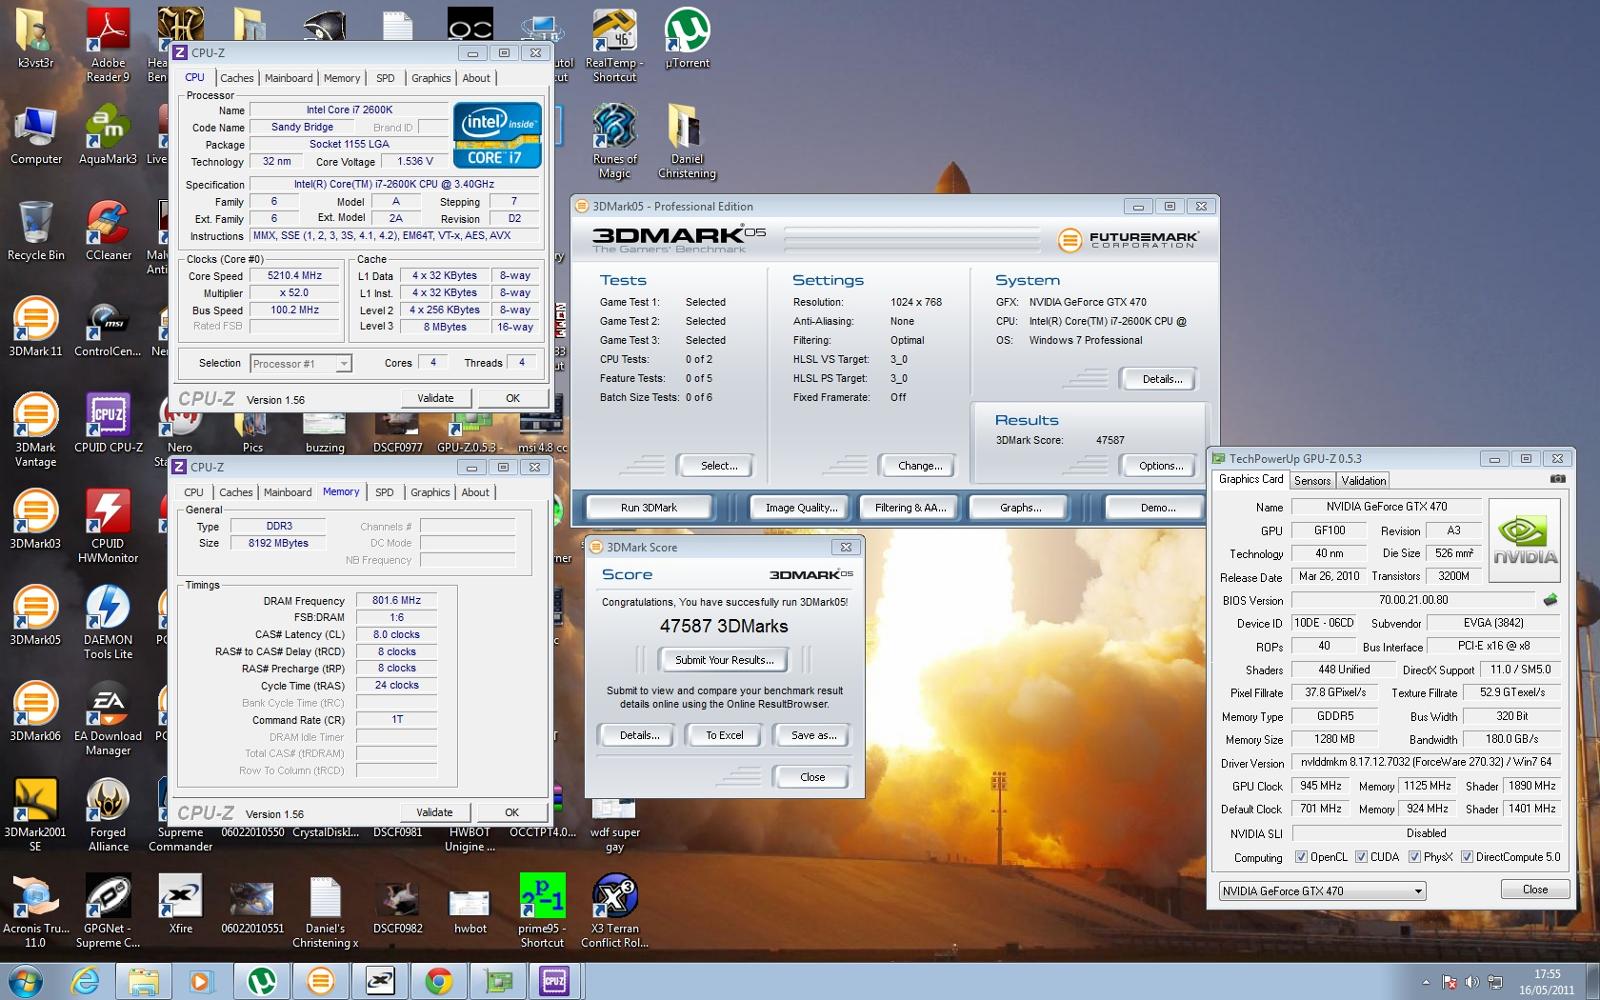Launch CPUID CPU-Z desktop shortcut
The width and height of the screenshot is (1600, 1000).
(x=108, y=424)
